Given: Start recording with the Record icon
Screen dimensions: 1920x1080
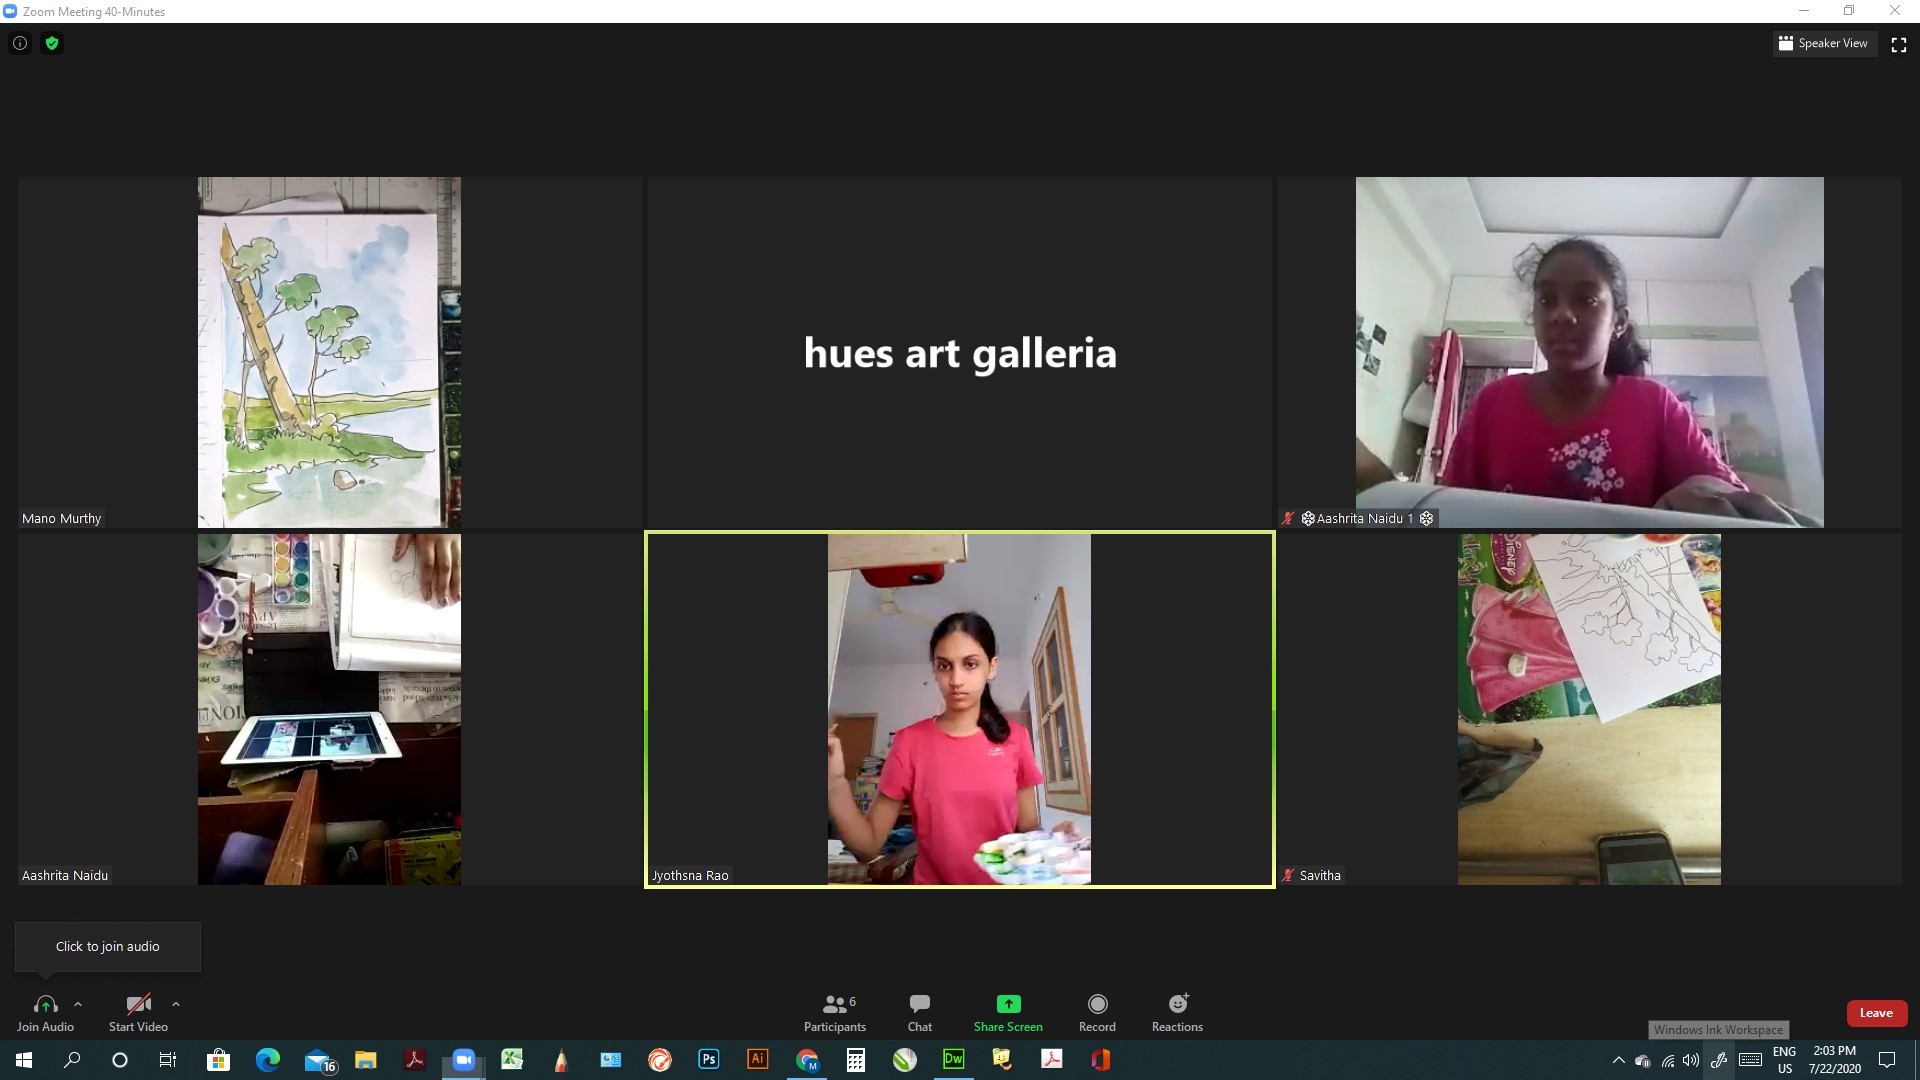Looking at the screenshot, I should click(1097, 1004).
